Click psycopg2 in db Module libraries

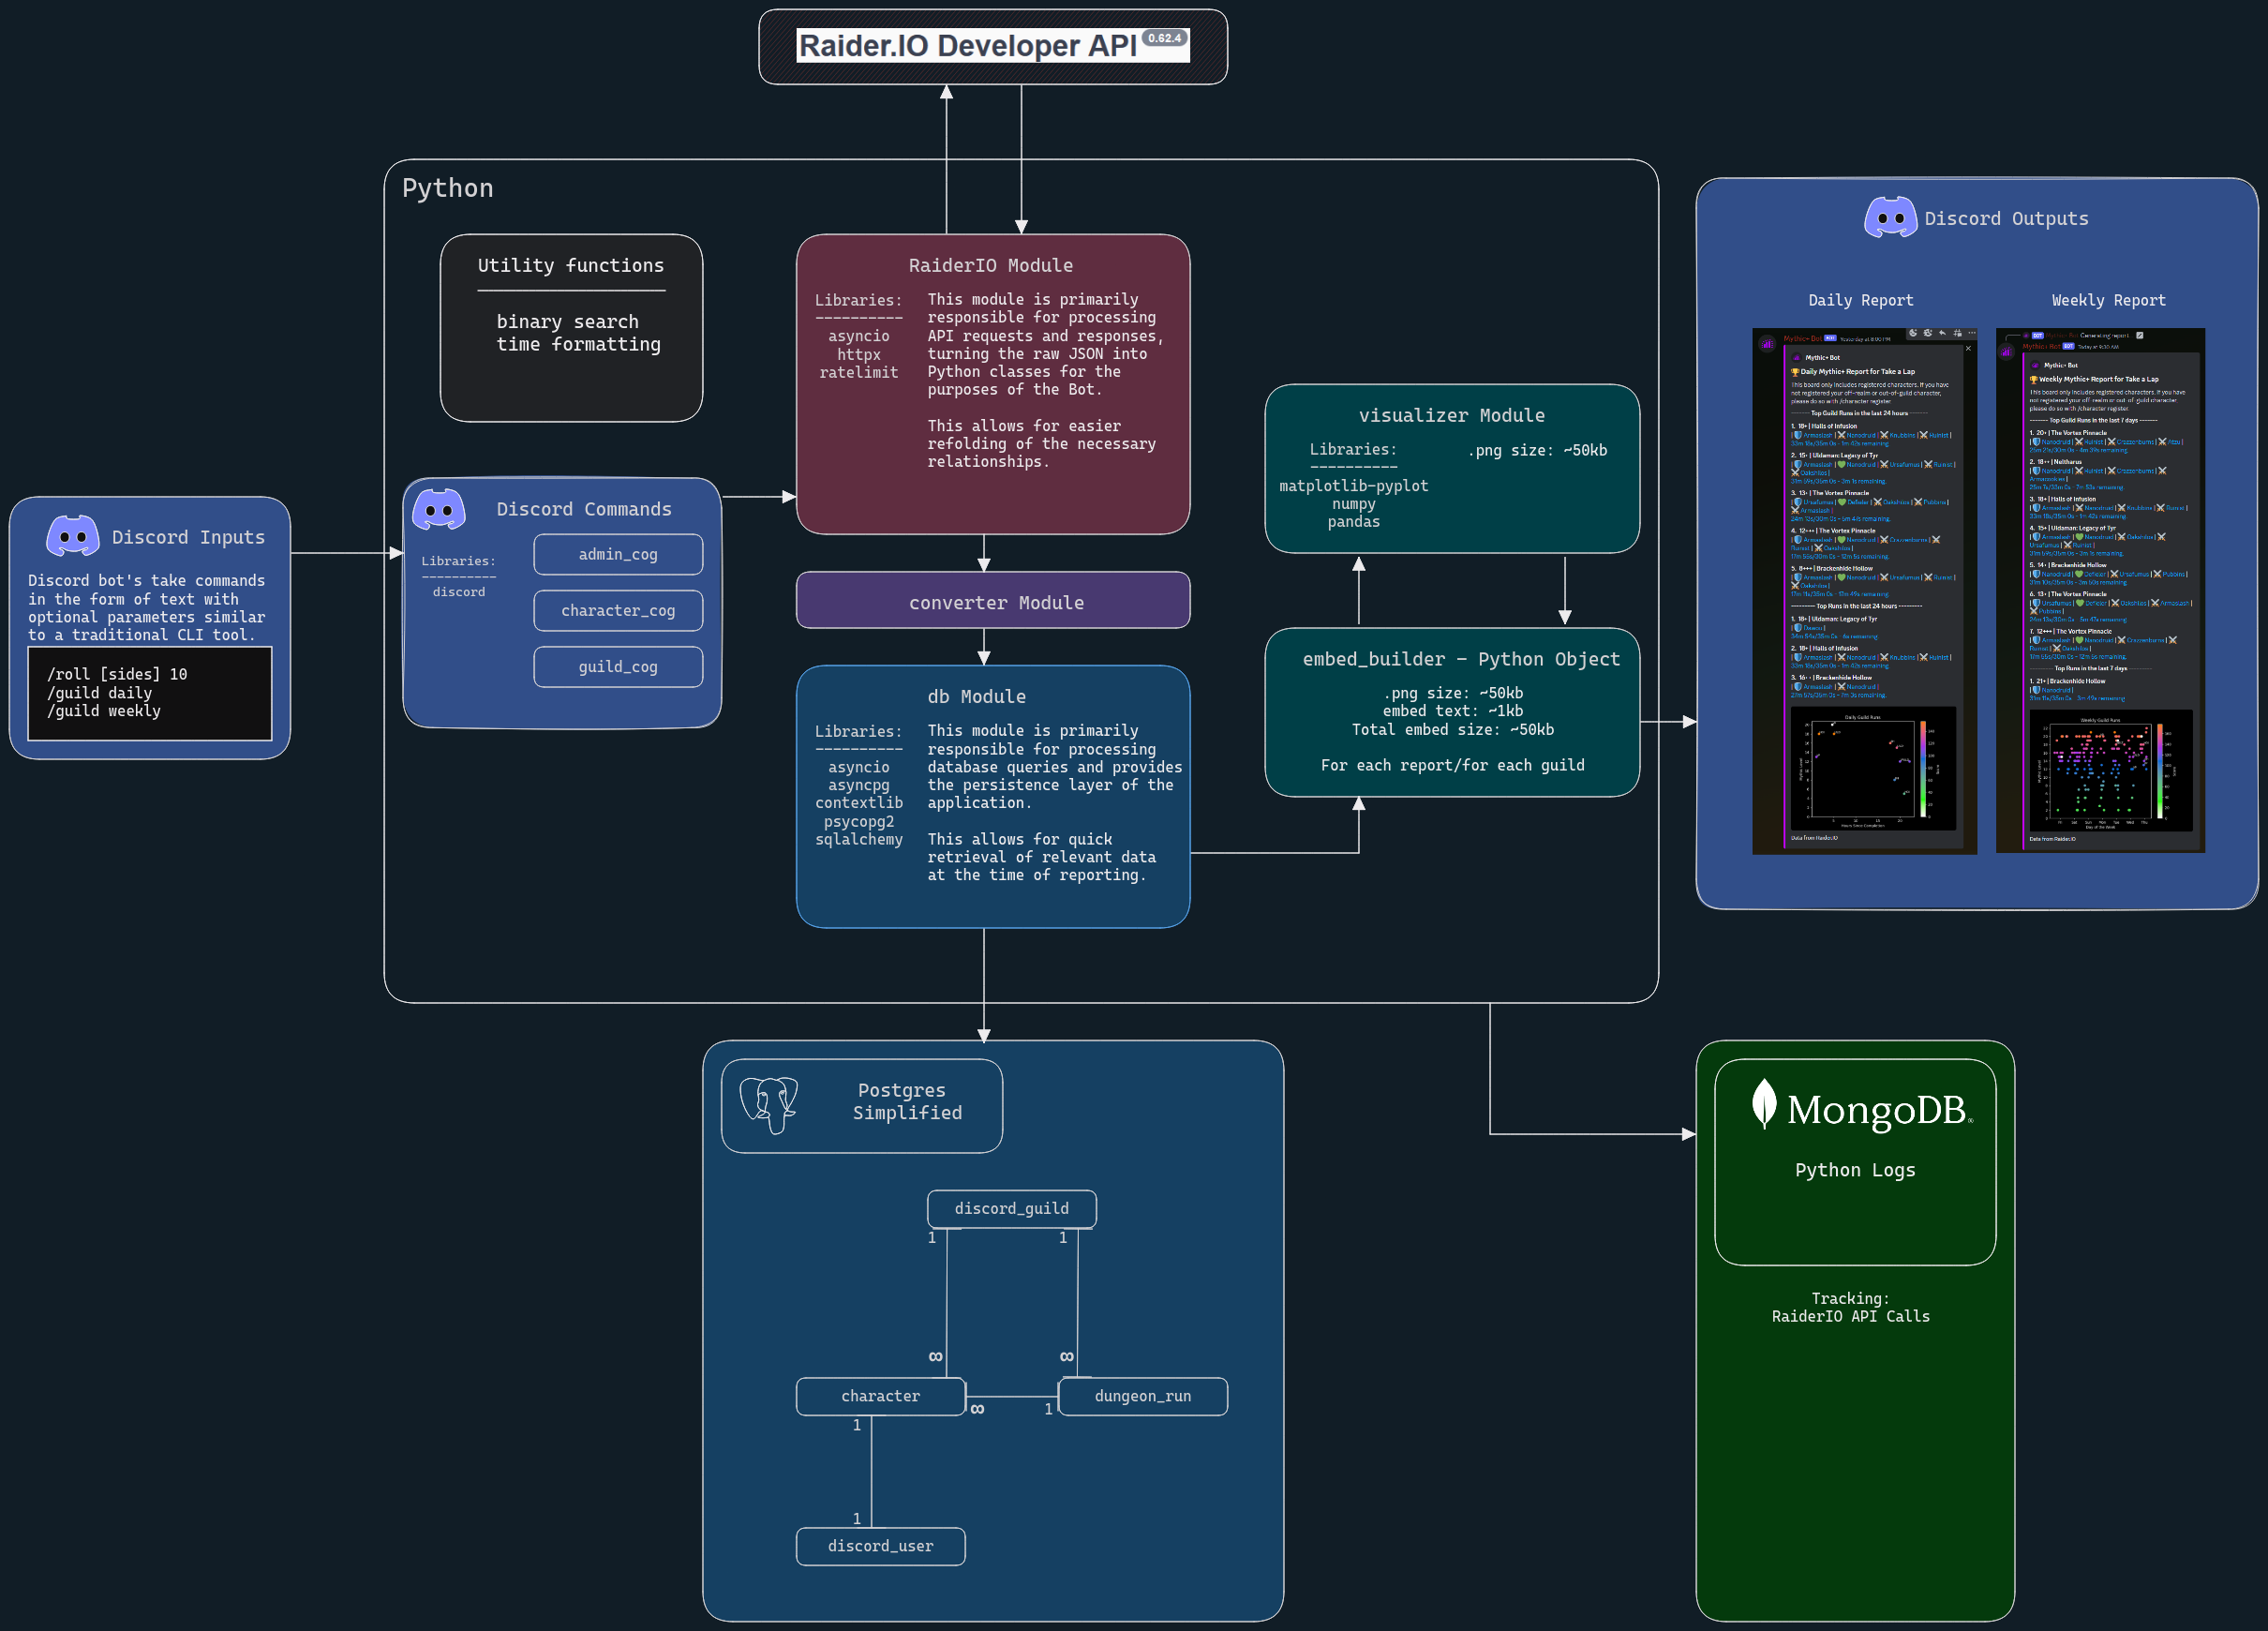tap(859, 821)
